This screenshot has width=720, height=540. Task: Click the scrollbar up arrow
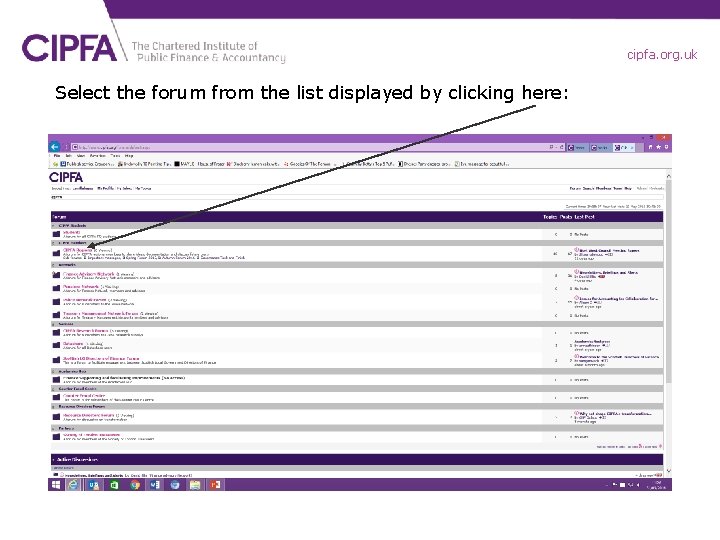click(x=668, y=176)
